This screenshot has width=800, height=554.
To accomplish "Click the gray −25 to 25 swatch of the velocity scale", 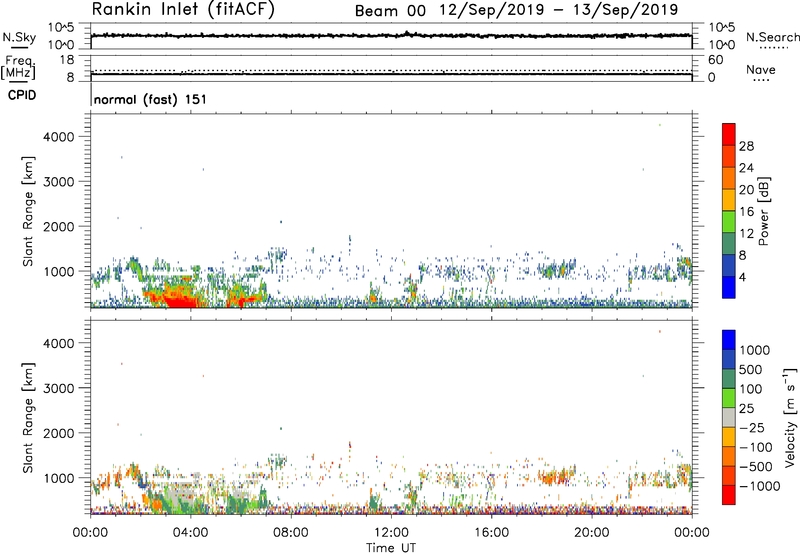I will 729,417.
